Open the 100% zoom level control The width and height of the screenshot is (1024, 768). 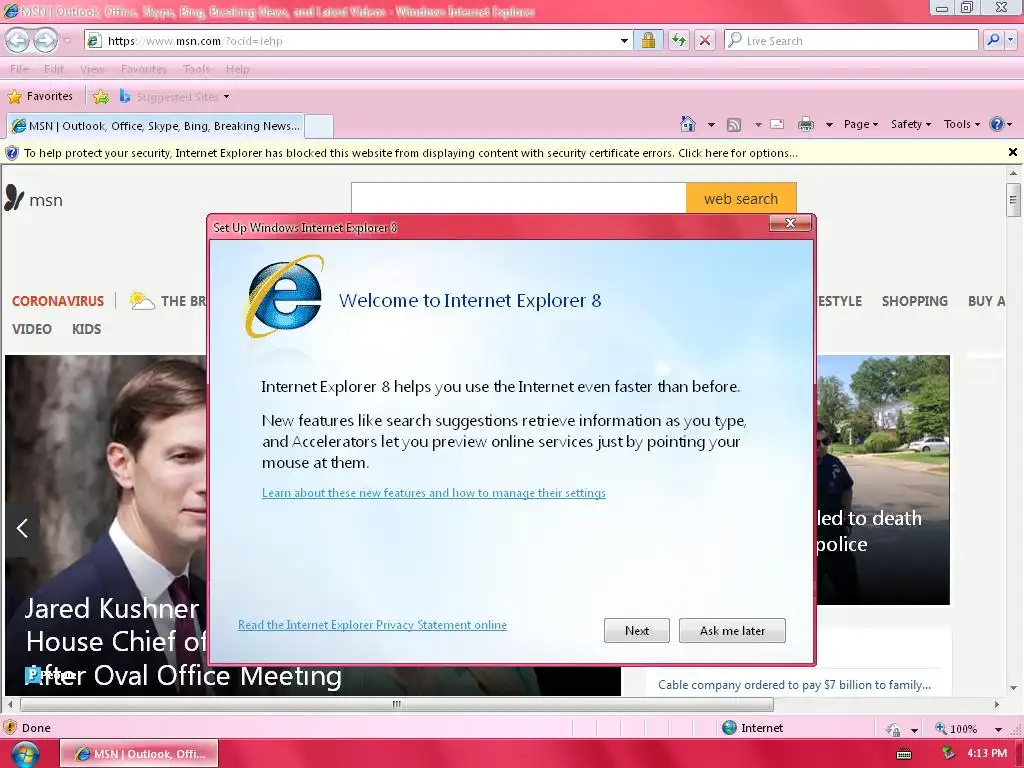(x=956, y=728)
